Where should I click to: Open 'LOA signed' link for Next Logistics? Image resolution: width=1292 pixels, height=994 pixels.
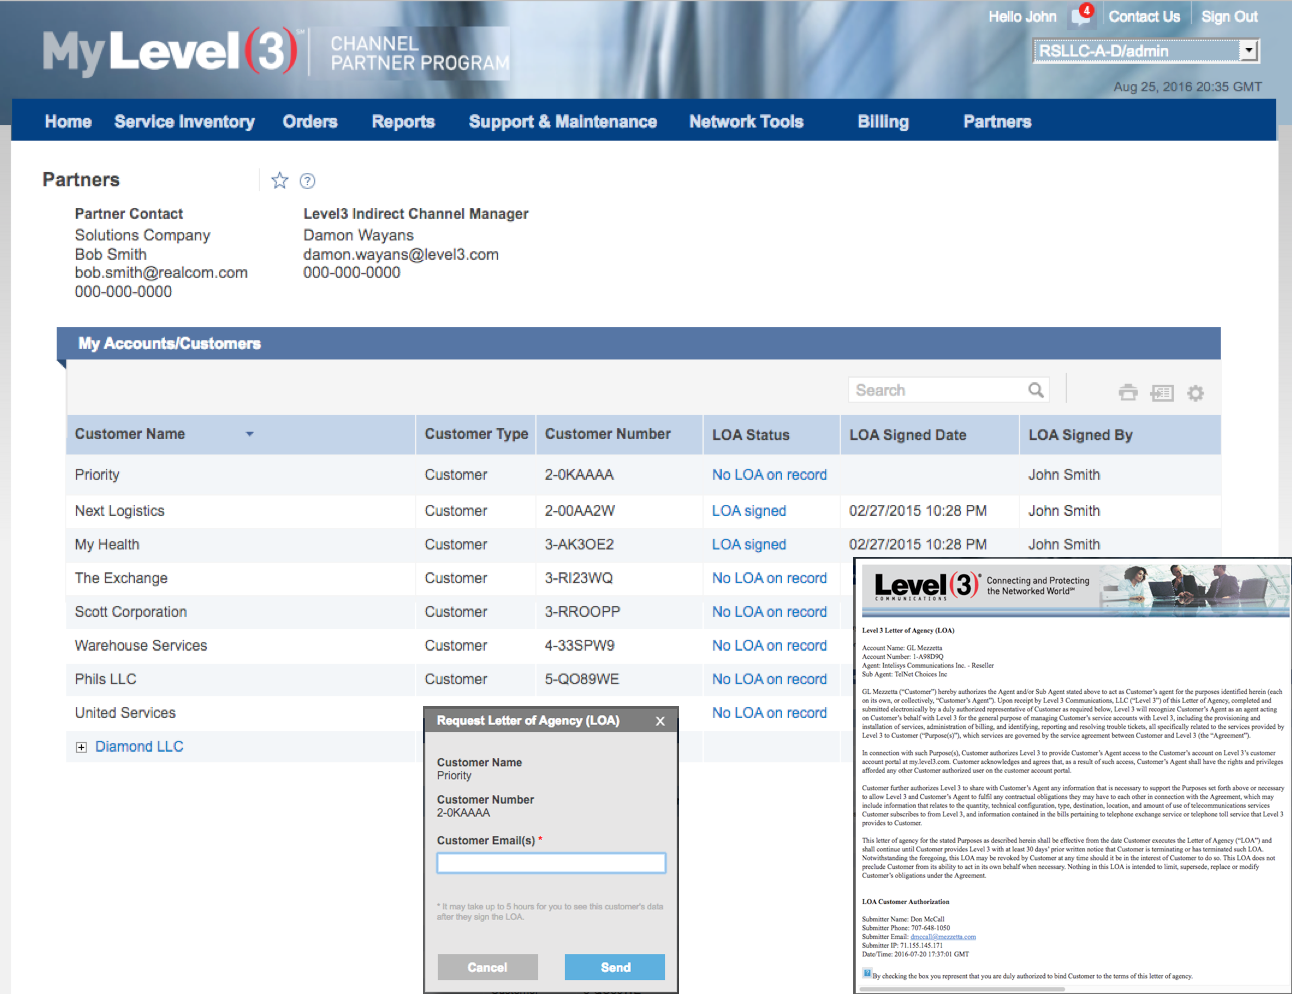[x=748, y=511]
